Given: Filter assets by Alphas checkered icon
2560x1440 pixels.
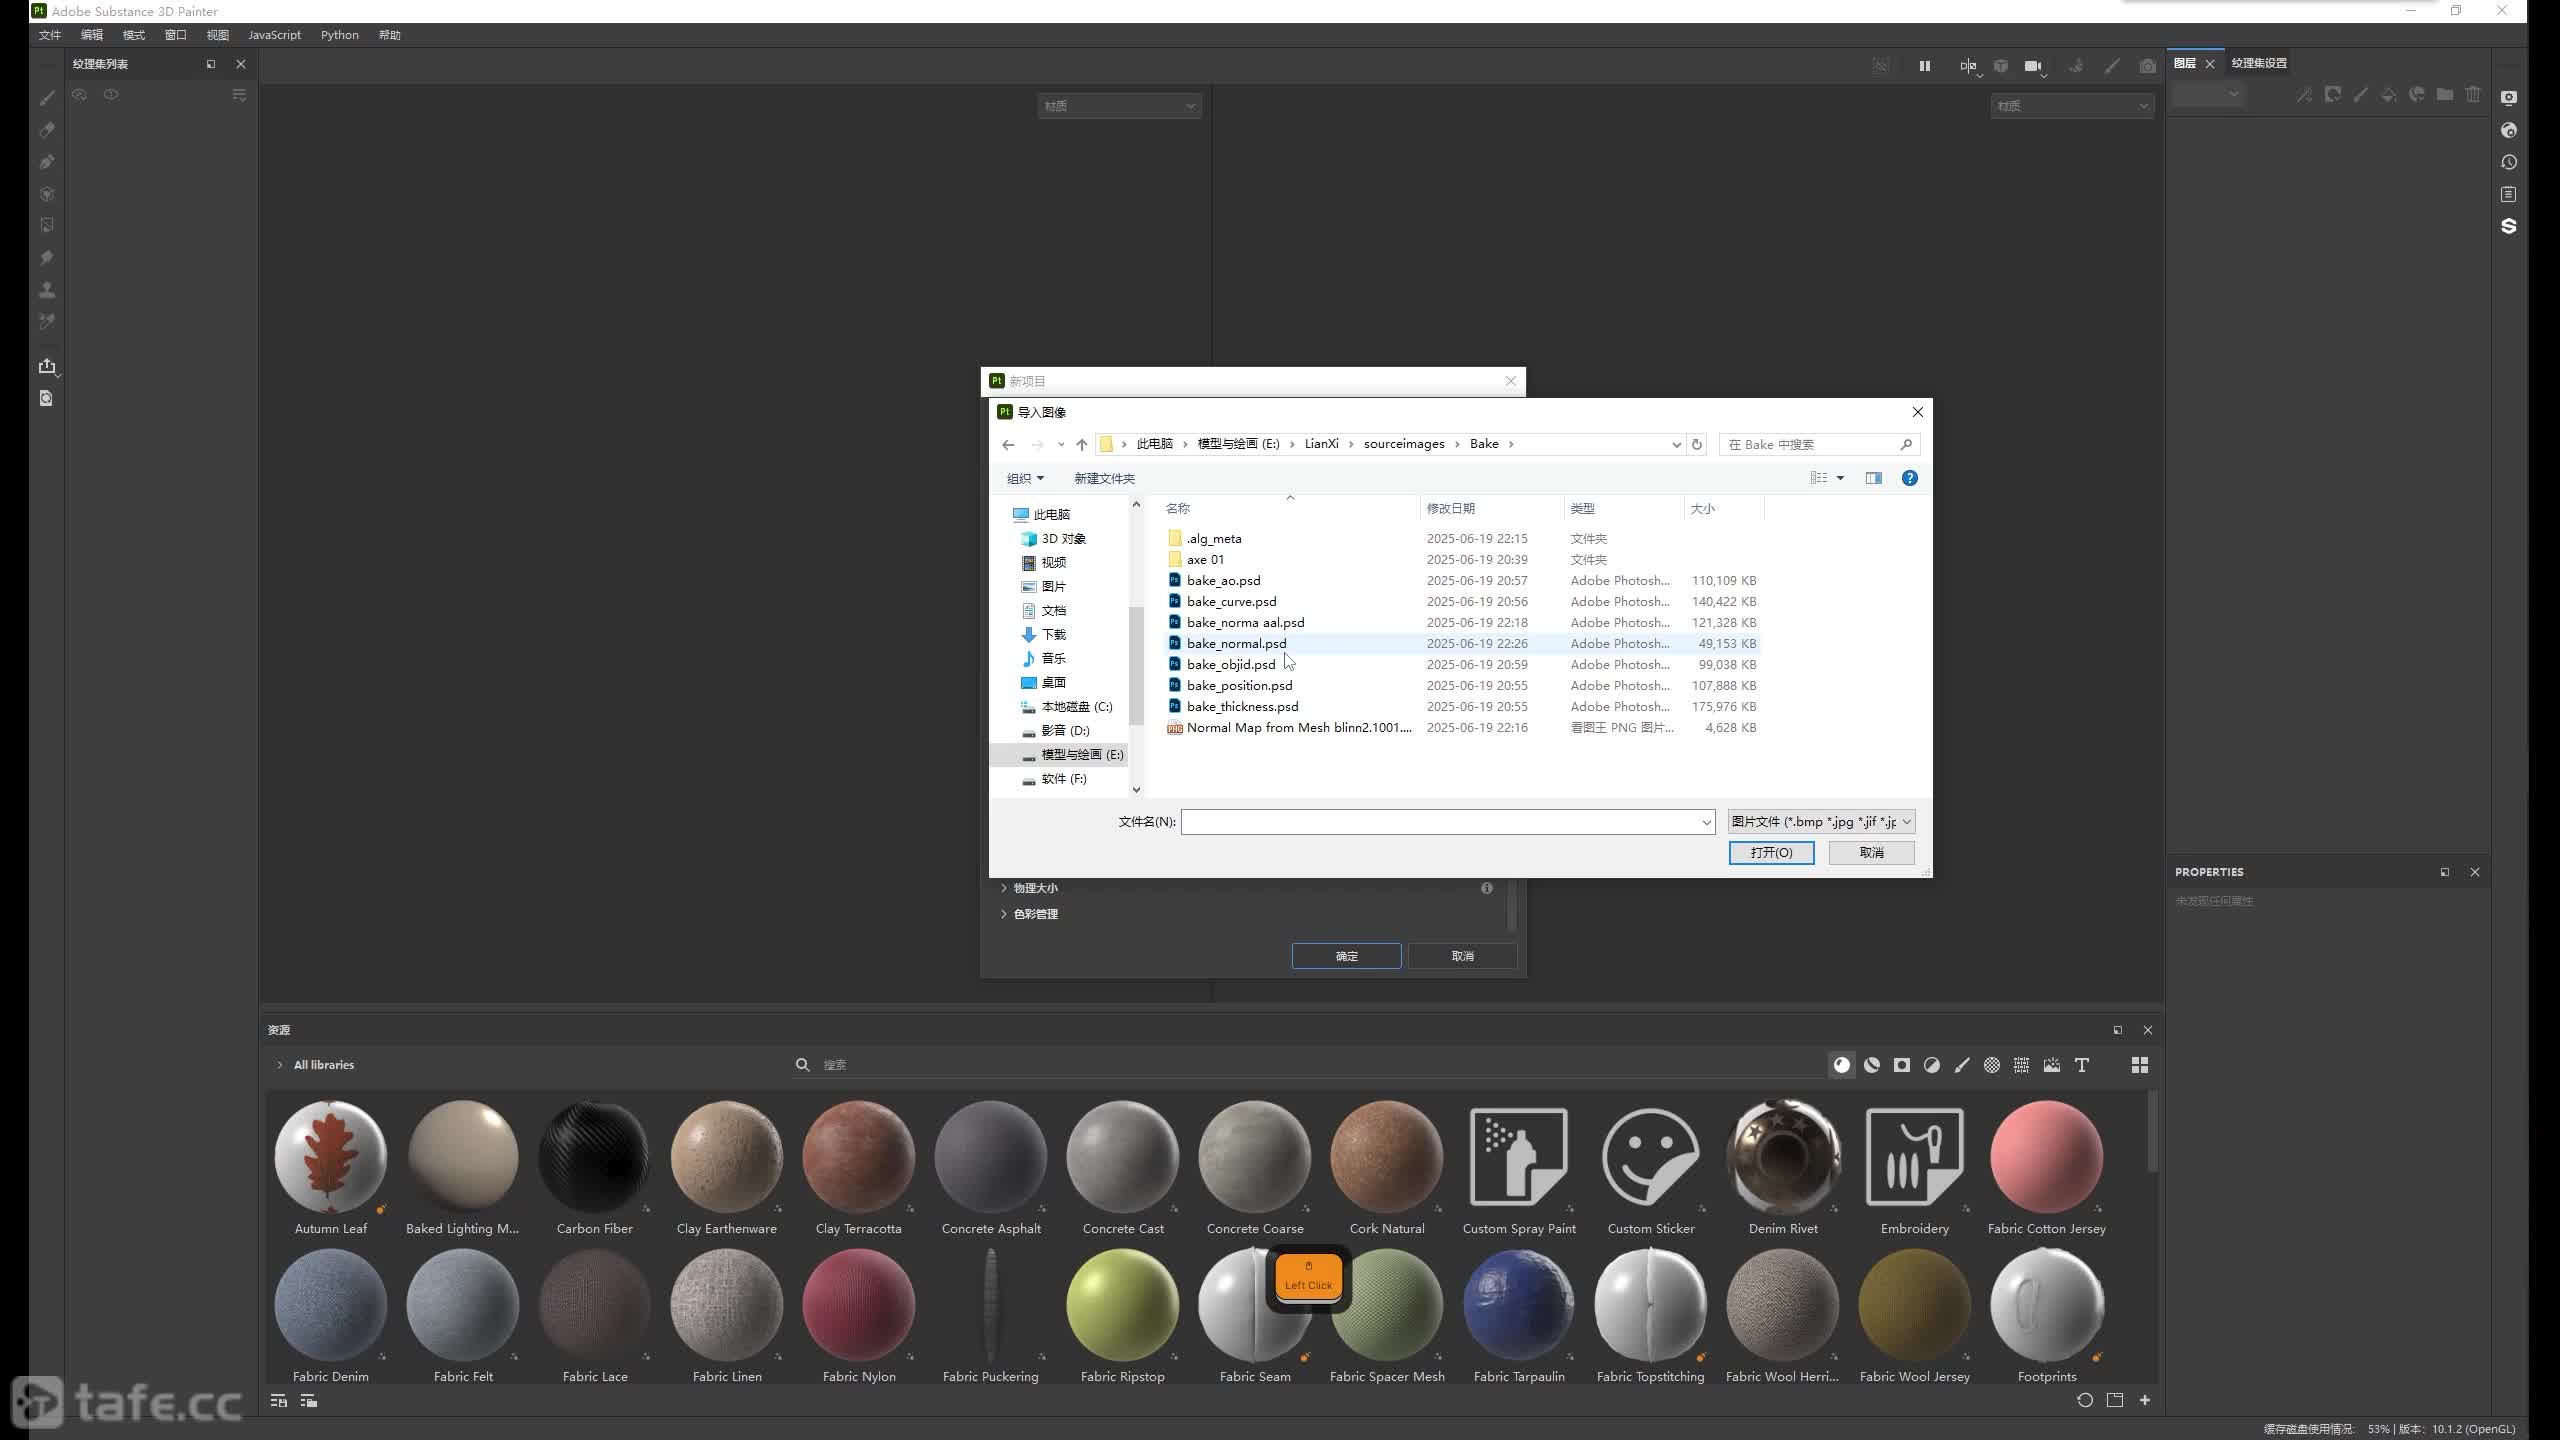Looking at the screenshot, I should pyautogui.click(x=1992, y=1065).
